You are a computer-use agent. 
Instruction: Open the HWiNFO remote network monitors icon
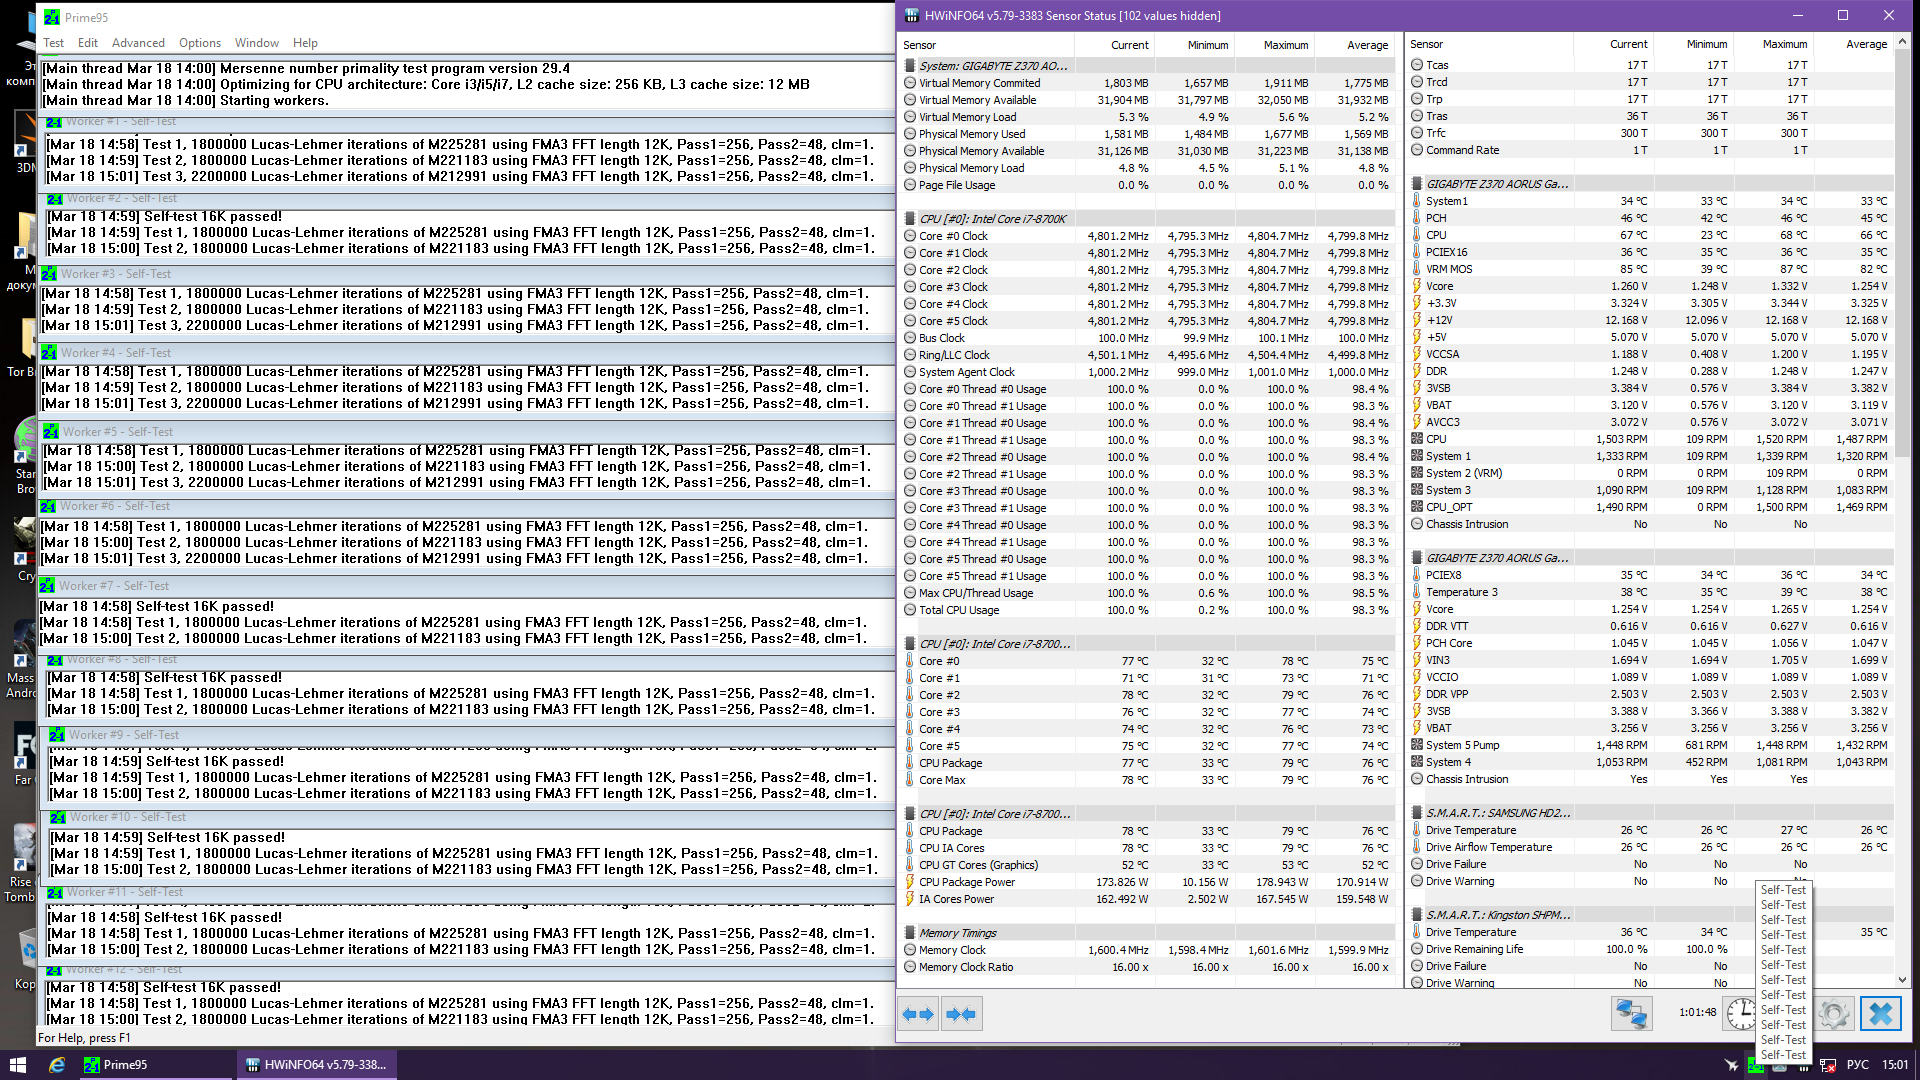click(1631, 1014)
